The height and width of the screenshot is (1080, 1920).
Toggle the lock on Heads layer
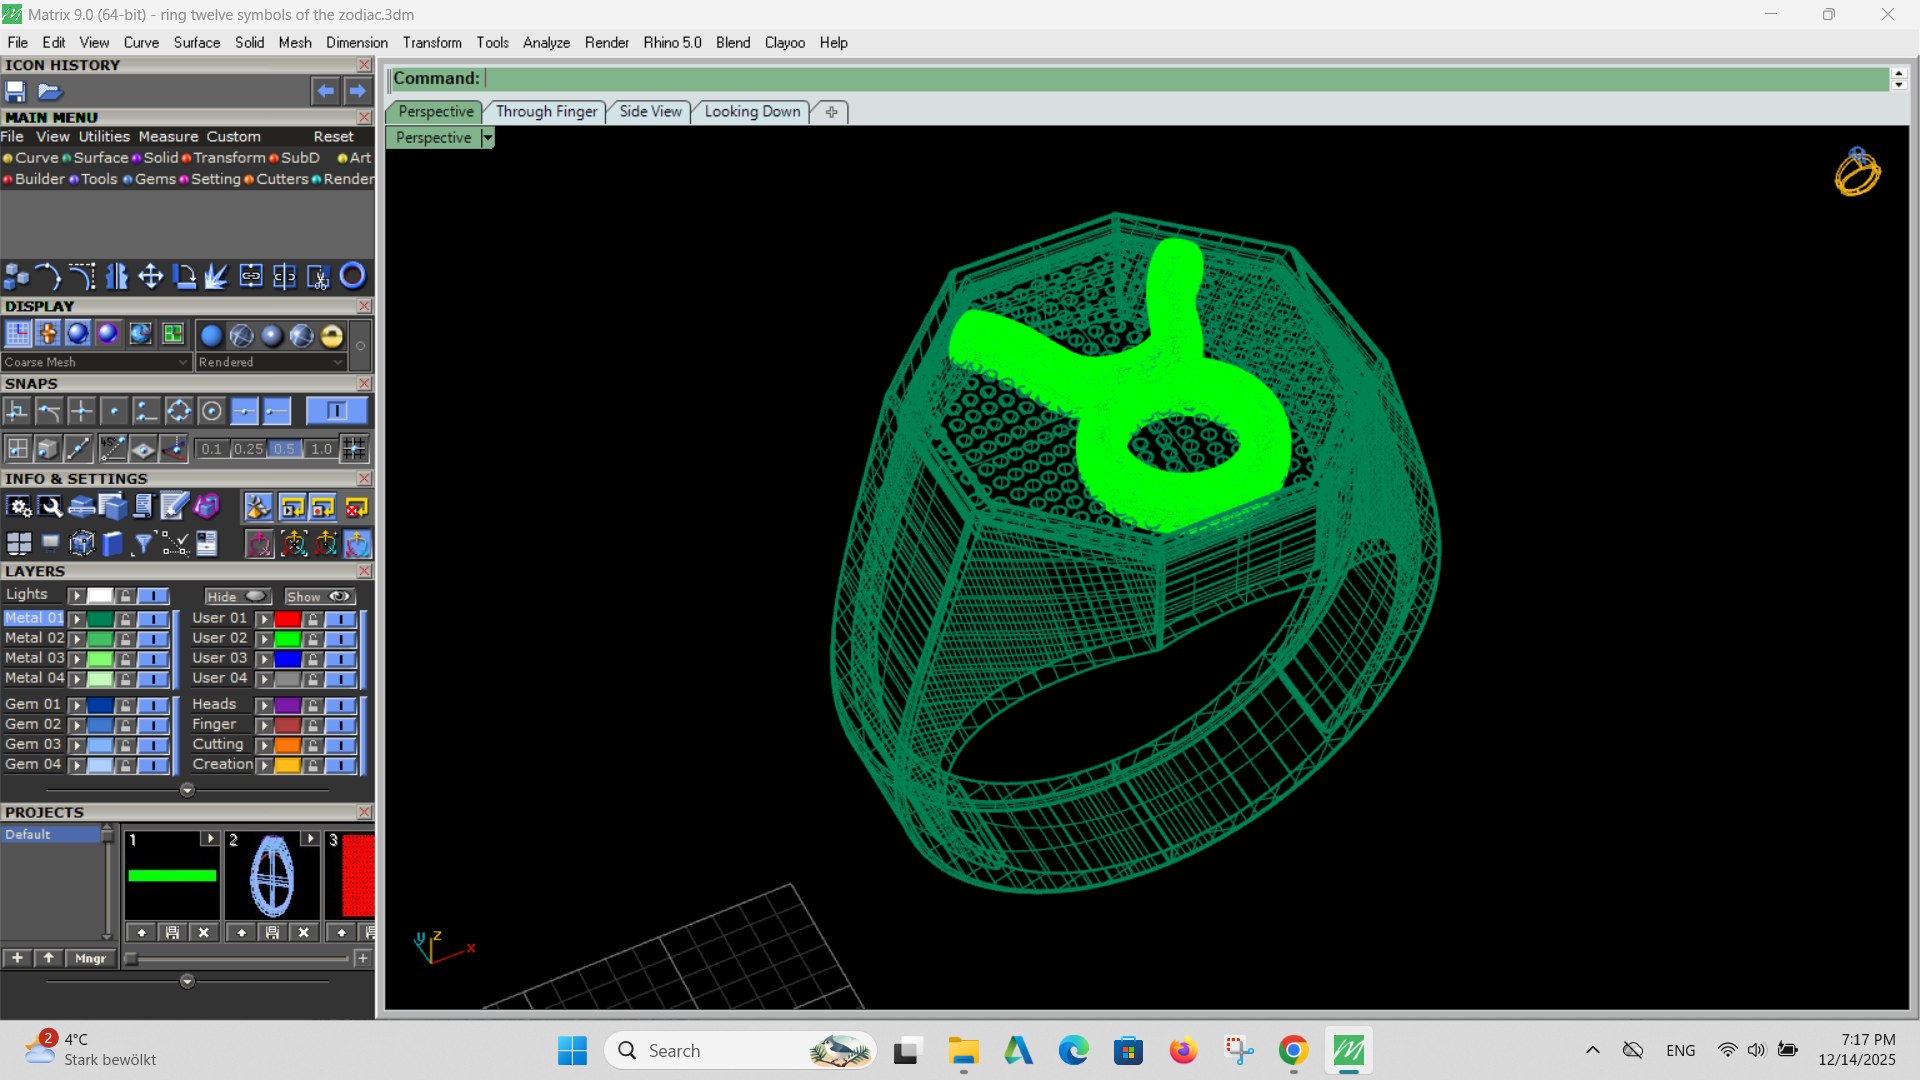313,706
